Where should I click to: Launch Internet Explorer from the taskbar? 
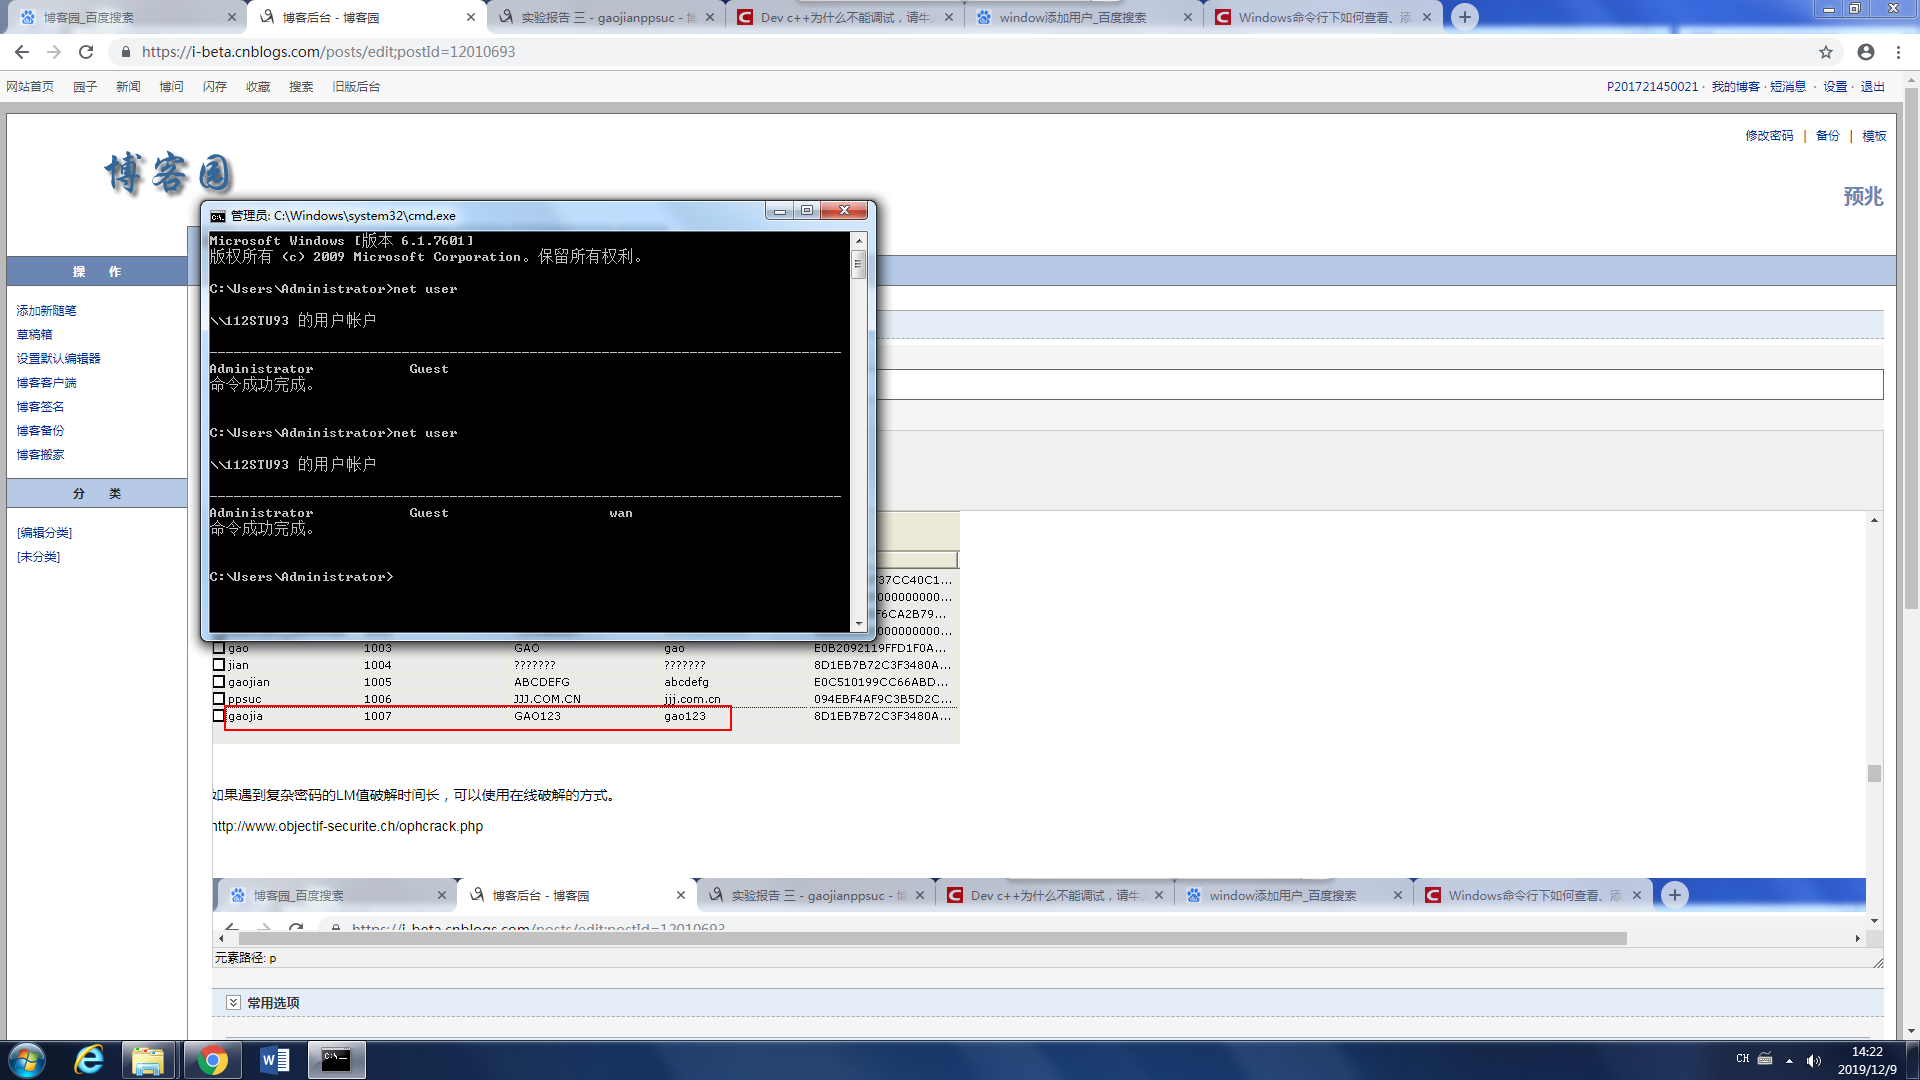pyautogui.click(x=89, y=1060)
